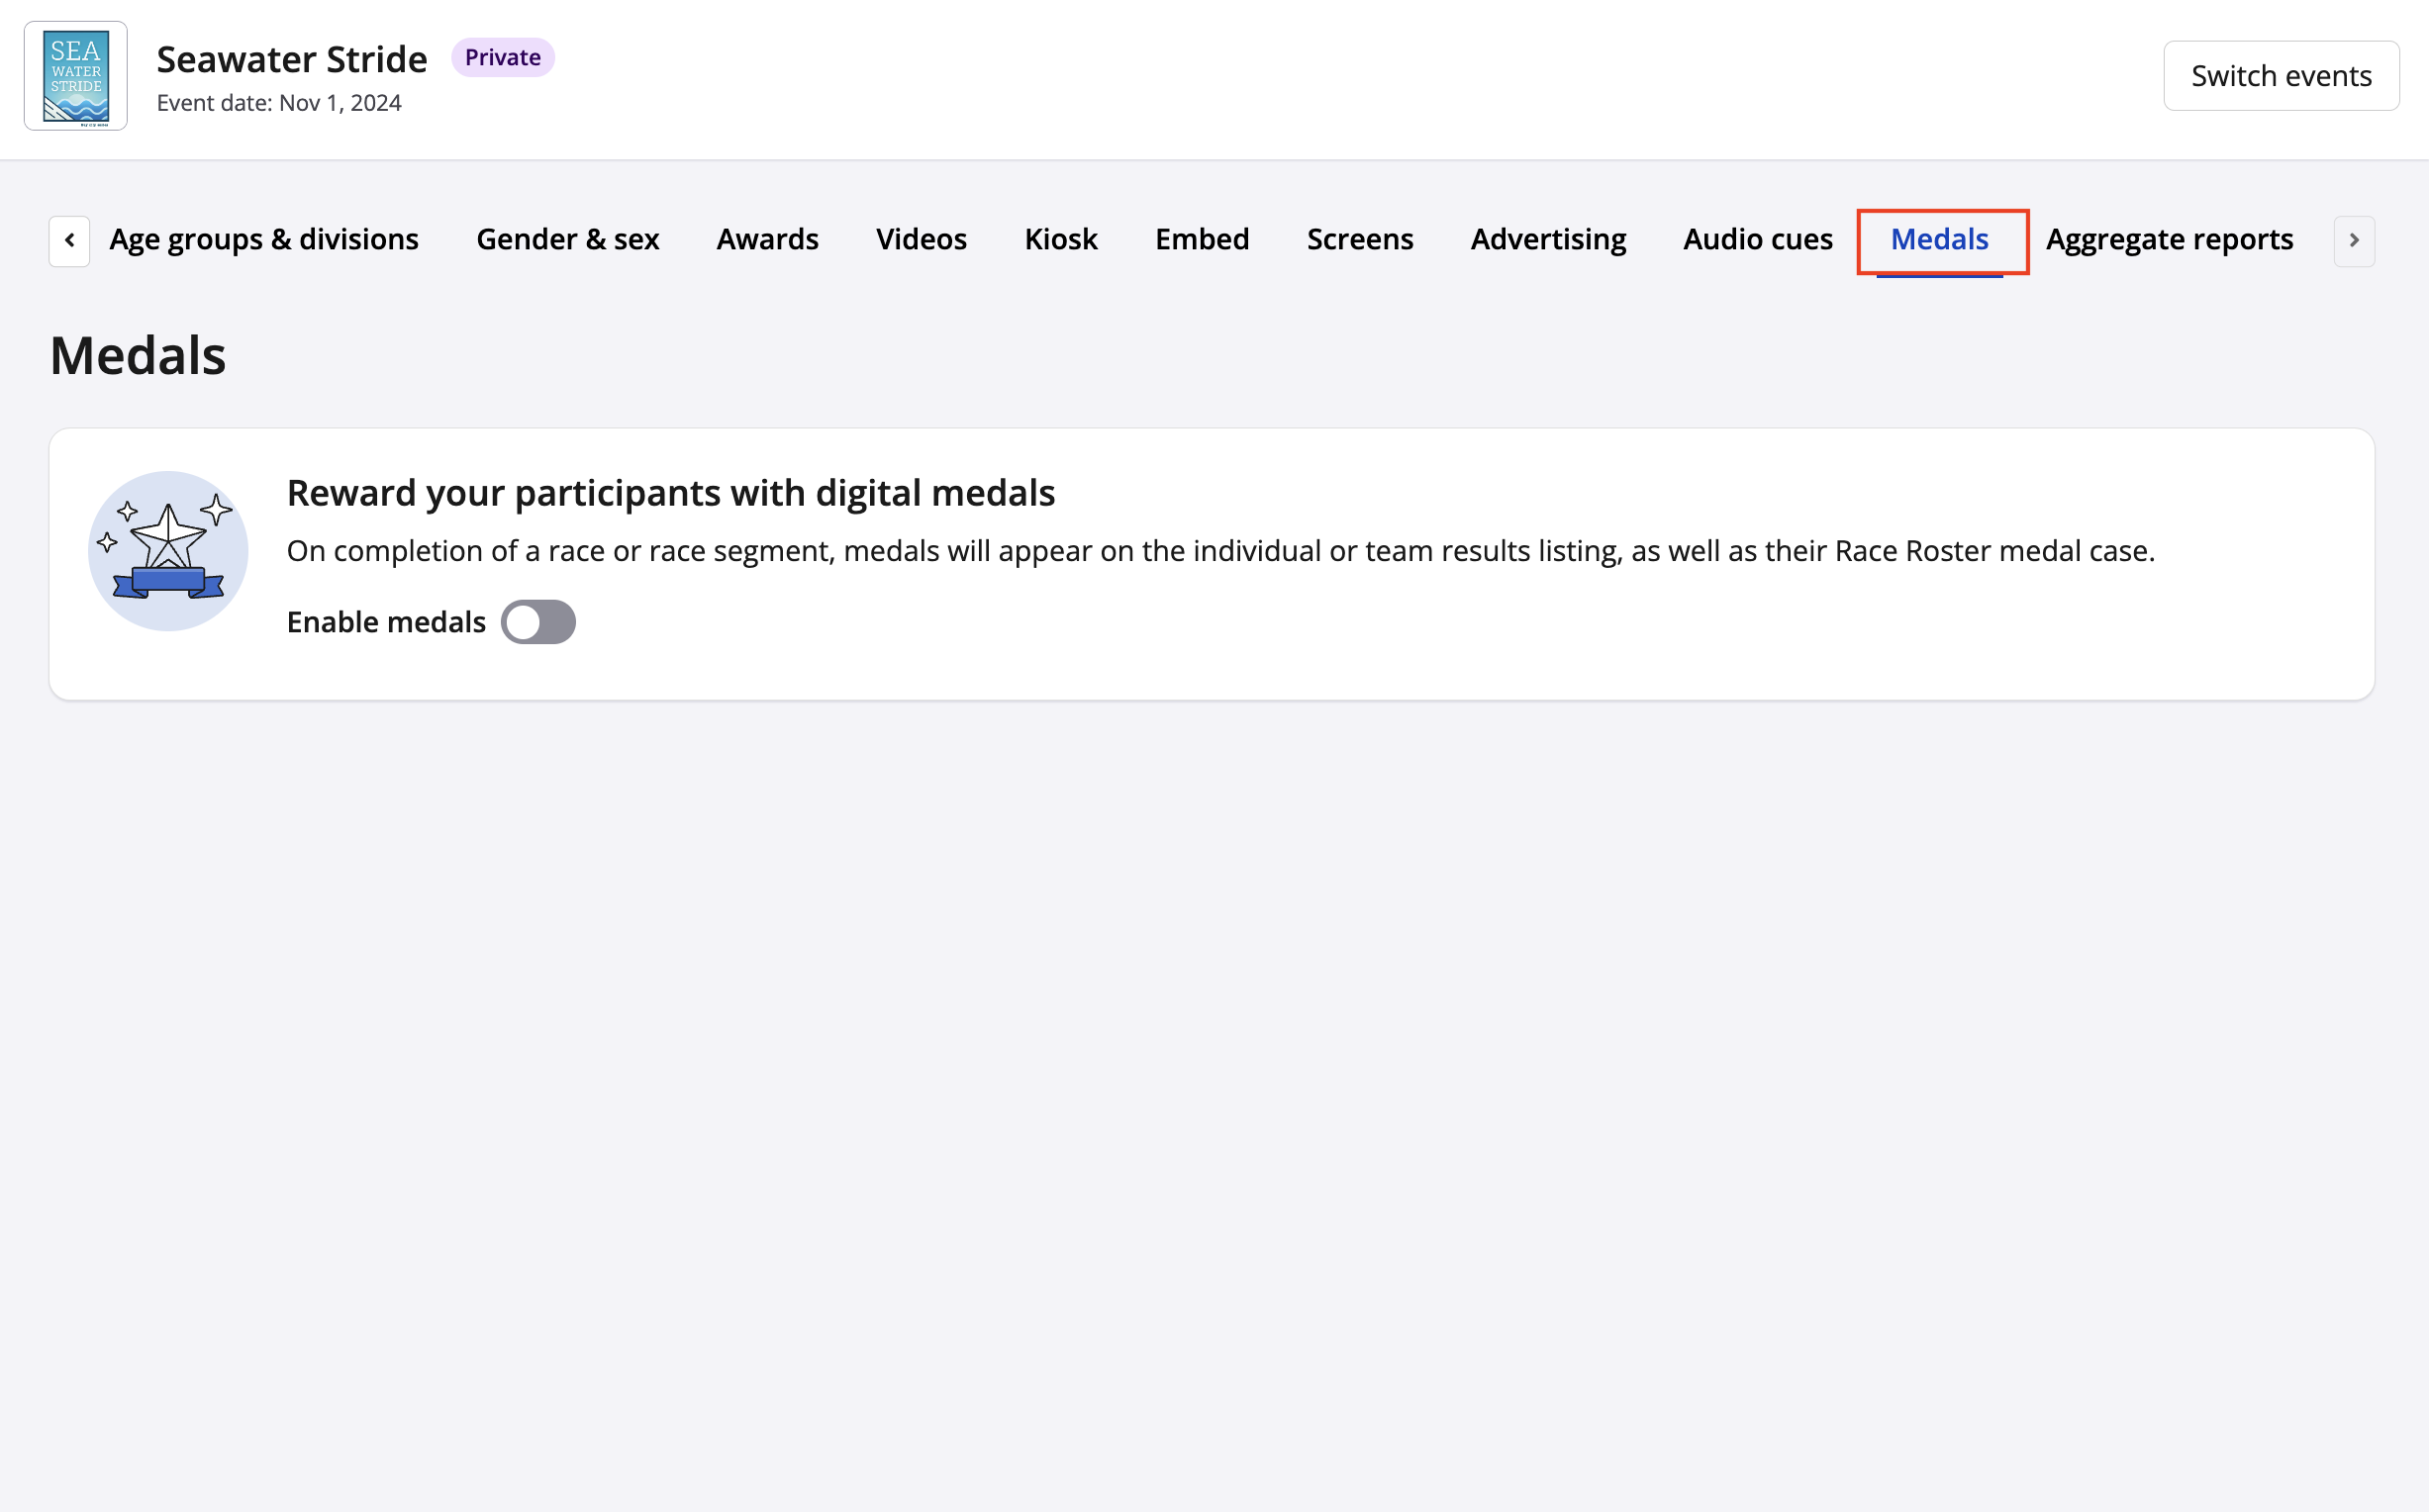
Task: Open the Awards tab
Action: (x=767, y=240)
